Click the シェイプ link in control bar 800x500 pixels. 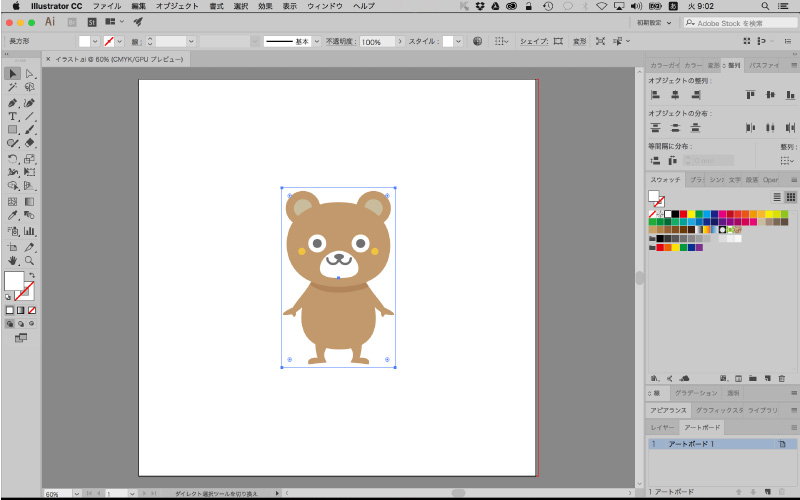click(533, 42)
